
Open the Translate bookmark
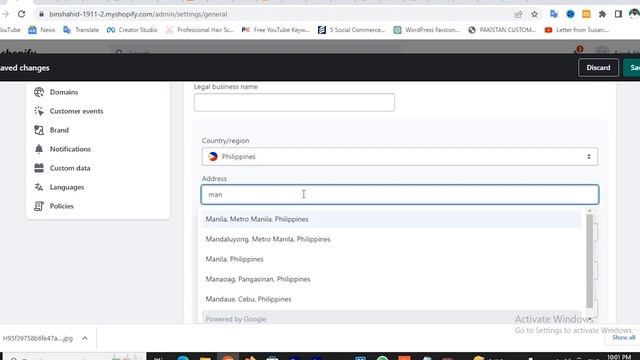tap(81, 30)
